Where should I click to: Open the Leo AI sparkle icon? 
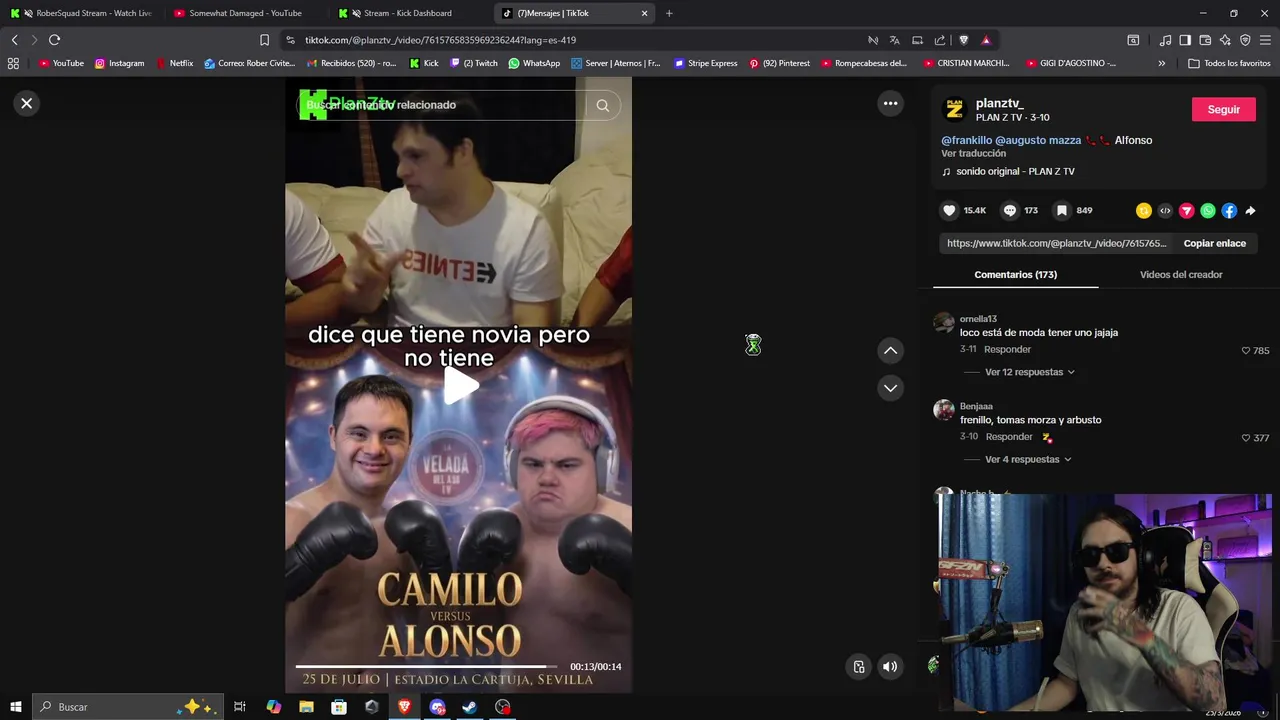click(x=1225, y=40)
